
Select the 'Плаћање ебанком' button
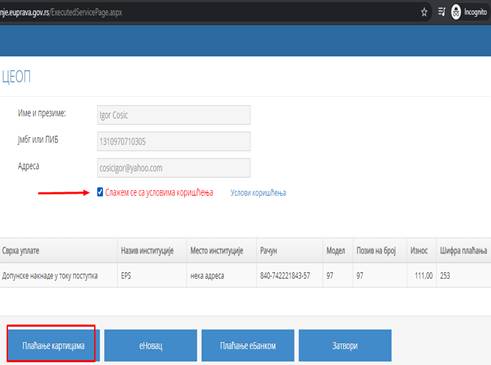[x=248, y=345]
